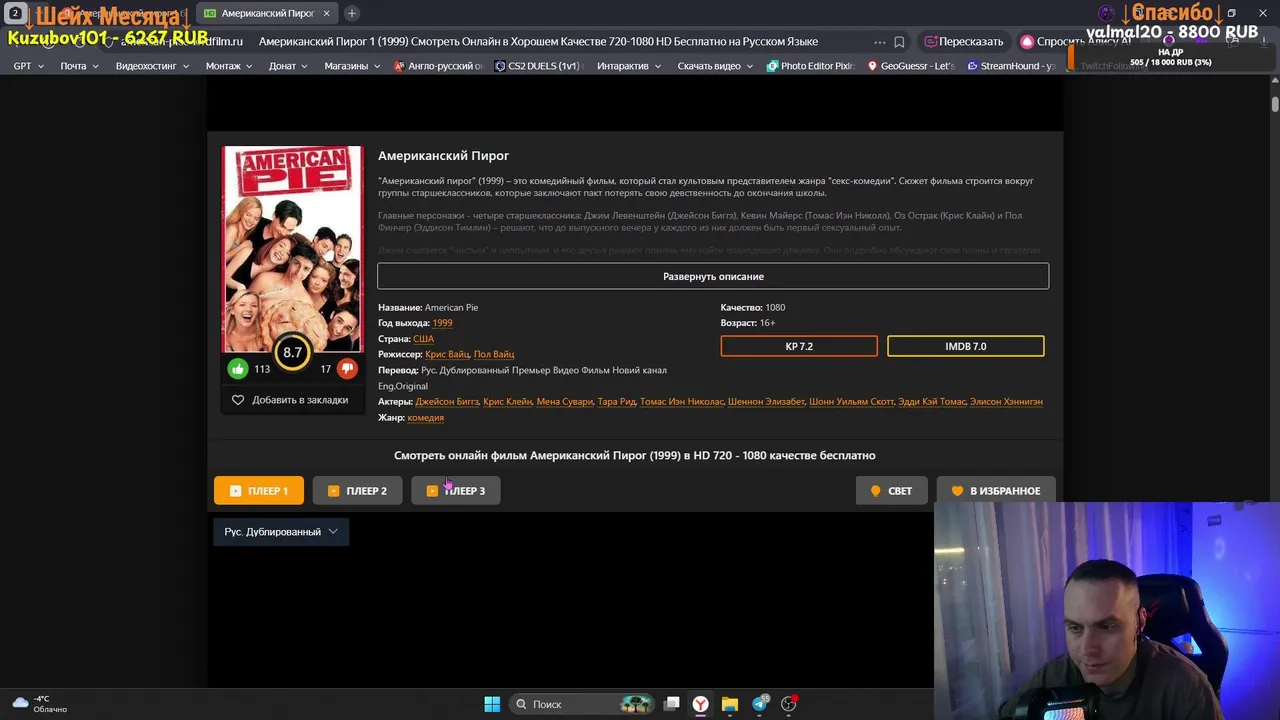Screen dimensions: 1280x720
Task: Open the actor Джейсон Биггз link
Action: (x=447, y=402)
